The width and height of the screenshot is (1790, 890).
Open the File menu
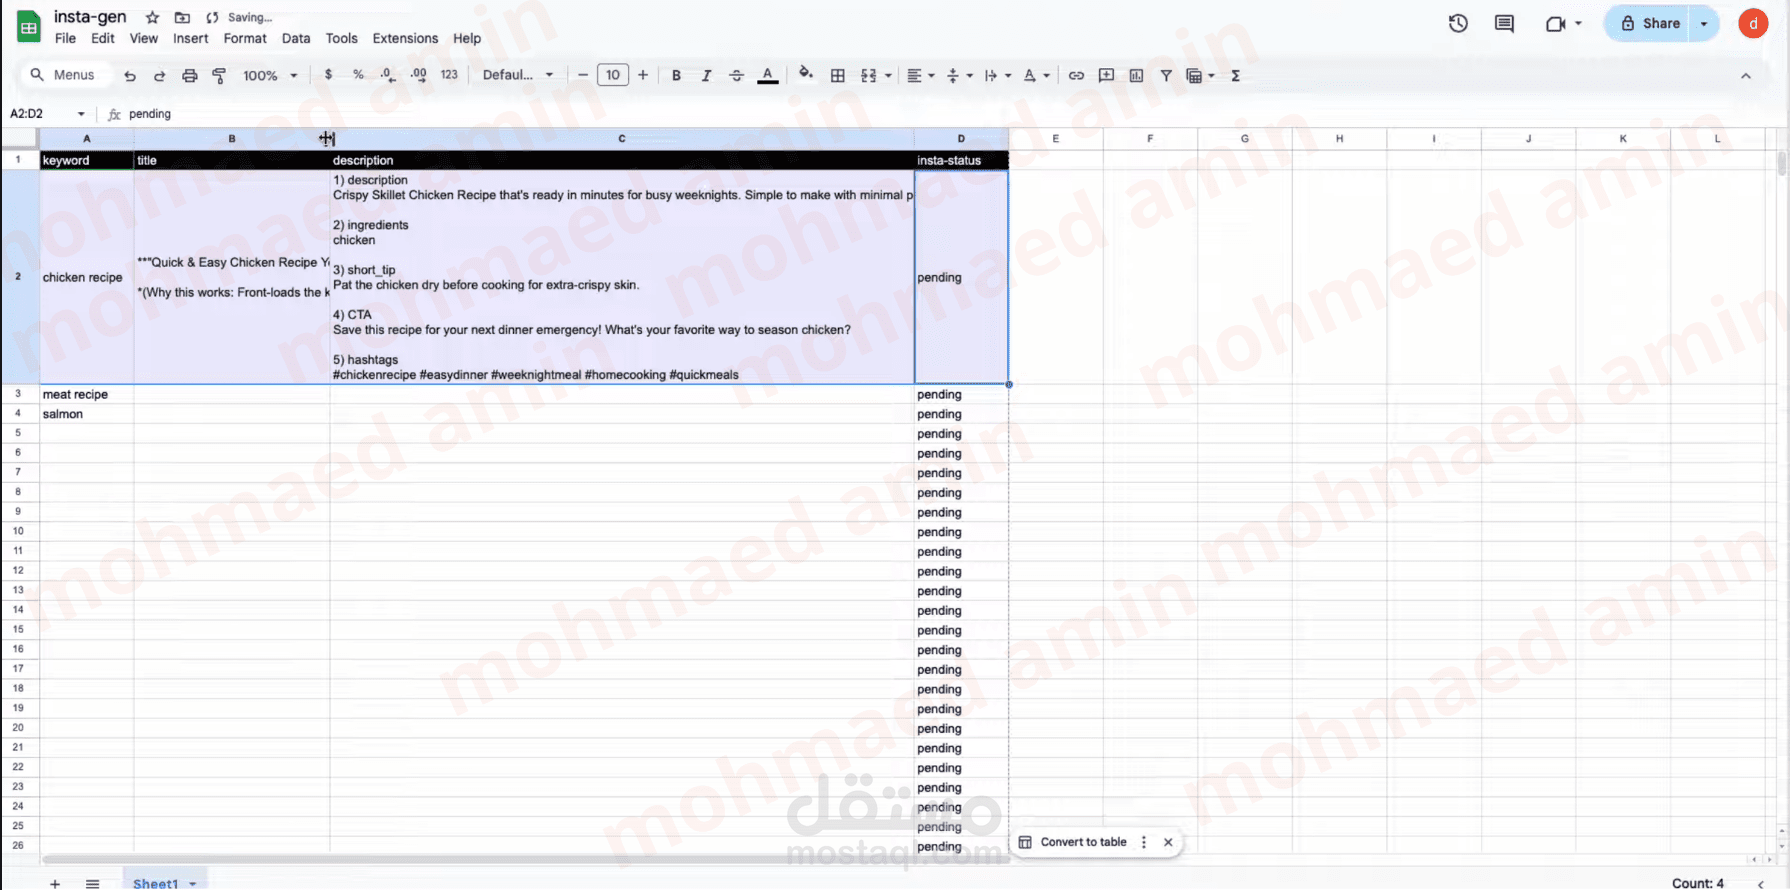65,38
